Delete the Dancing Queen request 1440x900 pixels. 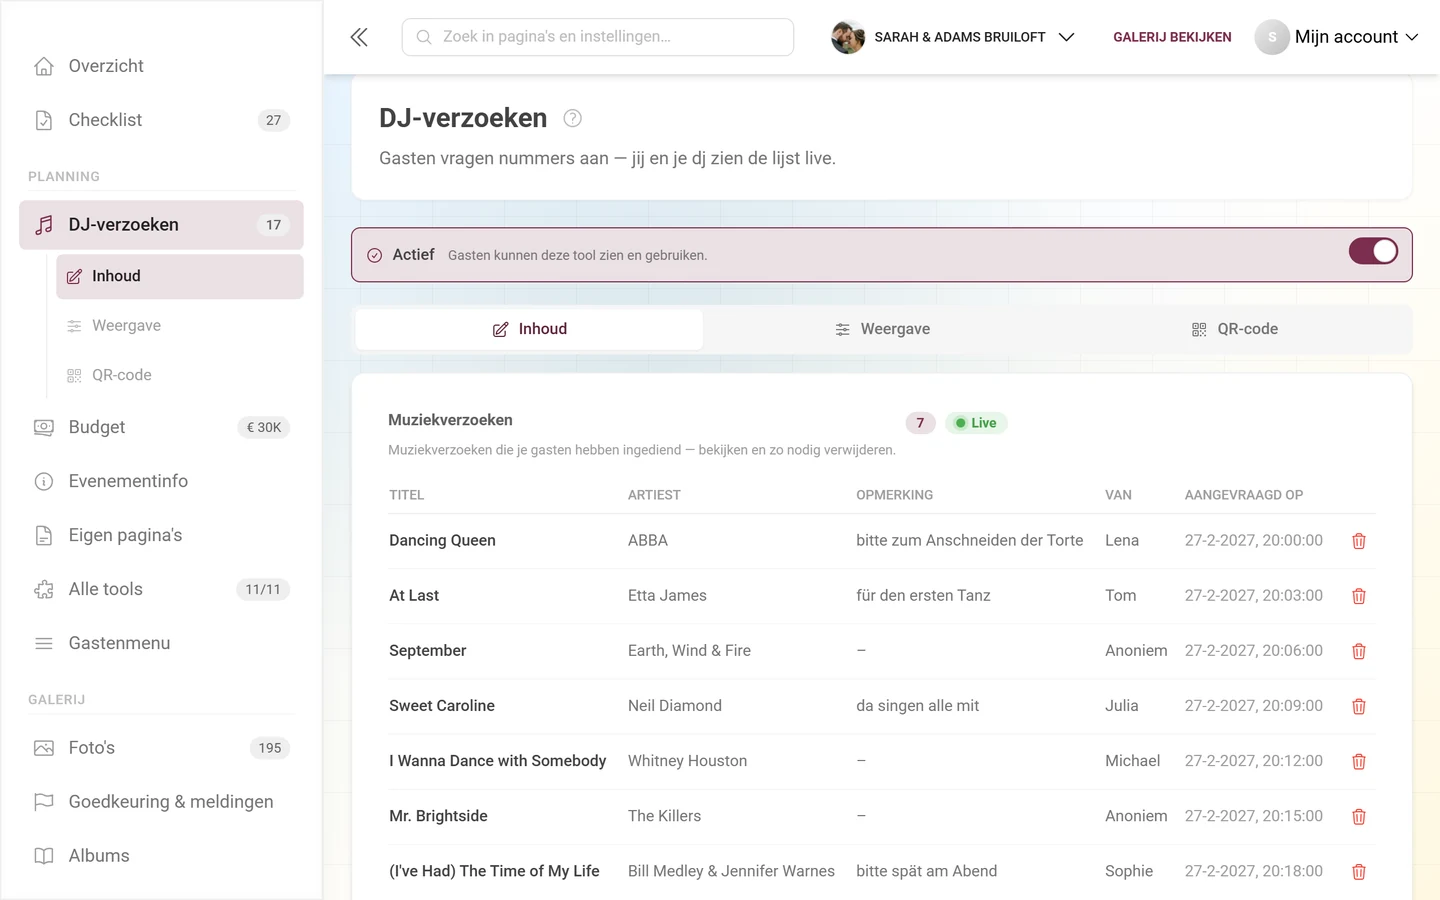pyautogui.click(x=1359, y=541)
